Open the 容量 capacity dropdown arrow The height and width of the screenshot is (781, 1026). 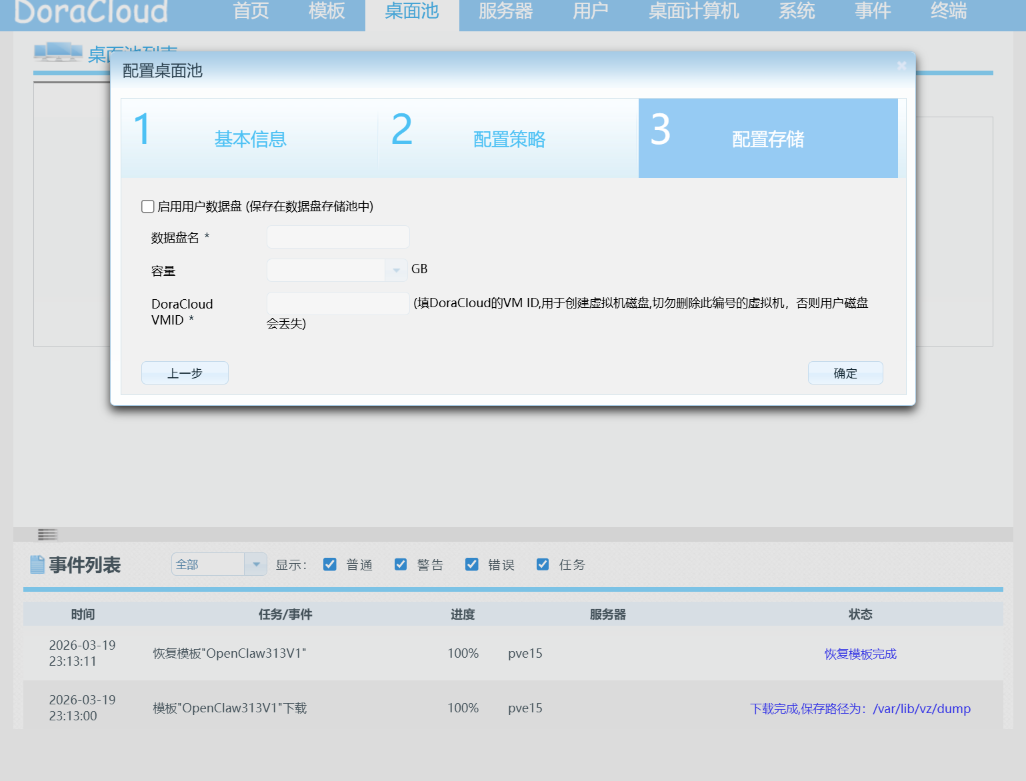(396, 270)
